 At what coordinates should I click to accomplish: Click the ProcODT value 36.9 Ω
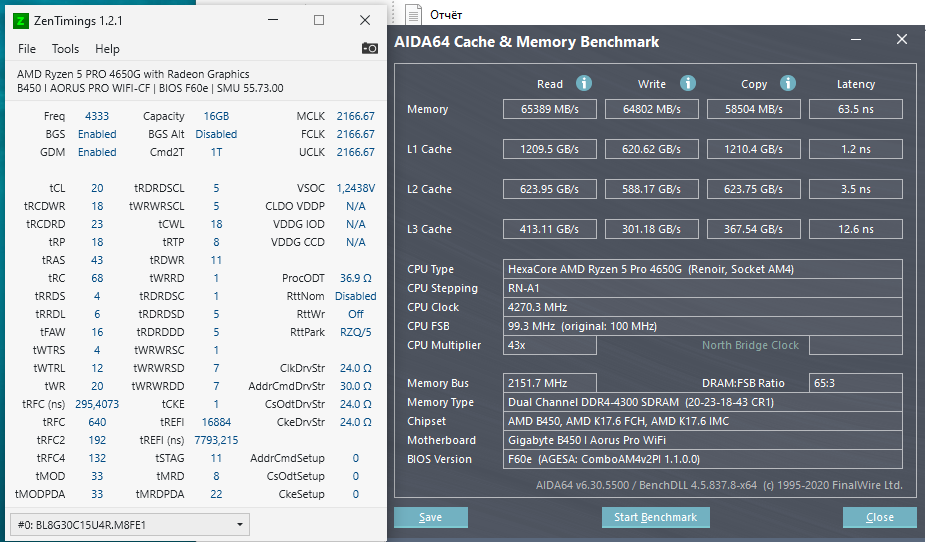(x=356, y=278)
